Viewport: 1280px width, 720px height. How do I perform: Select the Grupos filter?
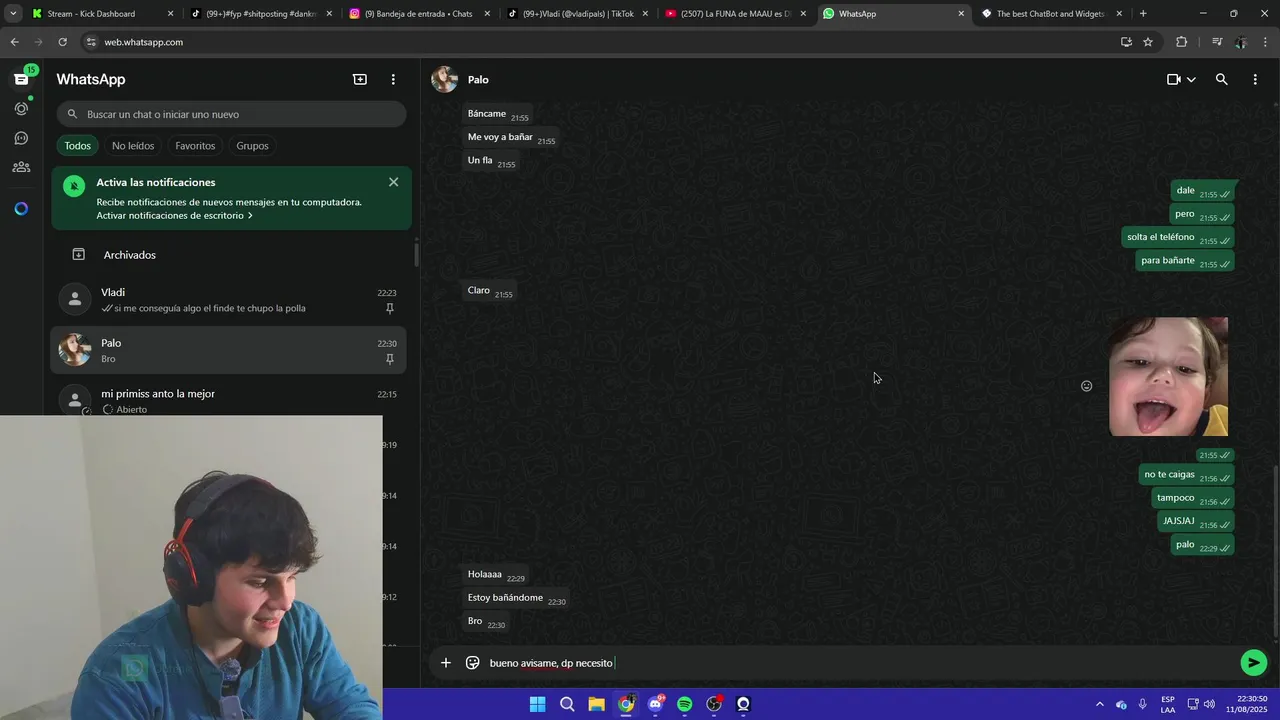pyautogui.click(x=252, y=146)
